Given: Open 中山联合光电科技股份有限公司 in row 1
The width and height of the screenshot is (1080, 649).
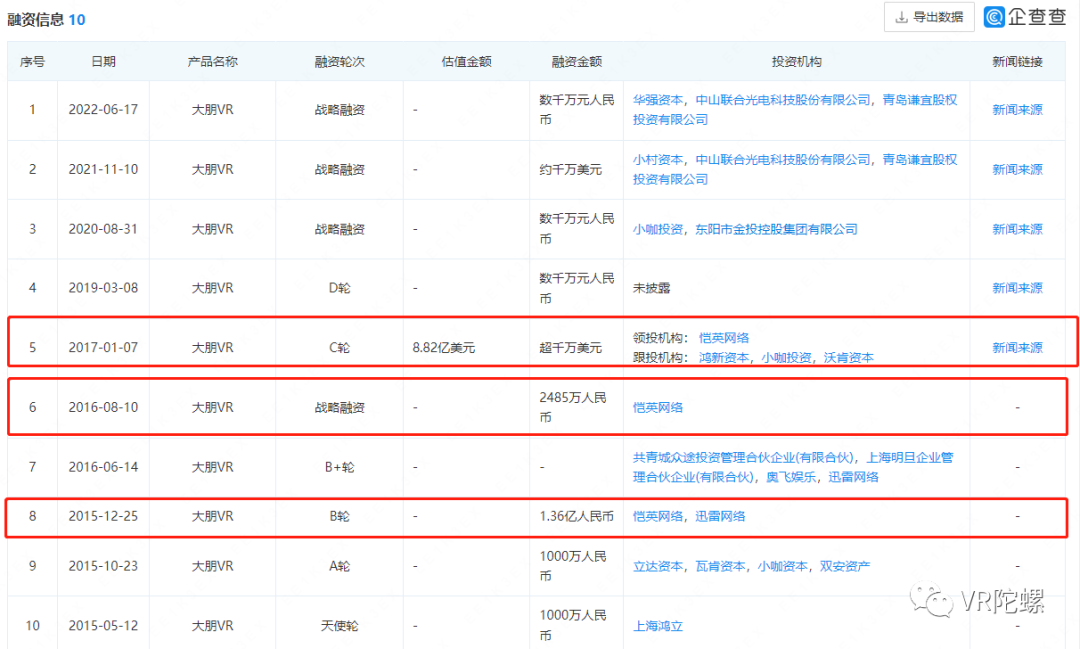Looking at the screenshot, I should point(783,100).
